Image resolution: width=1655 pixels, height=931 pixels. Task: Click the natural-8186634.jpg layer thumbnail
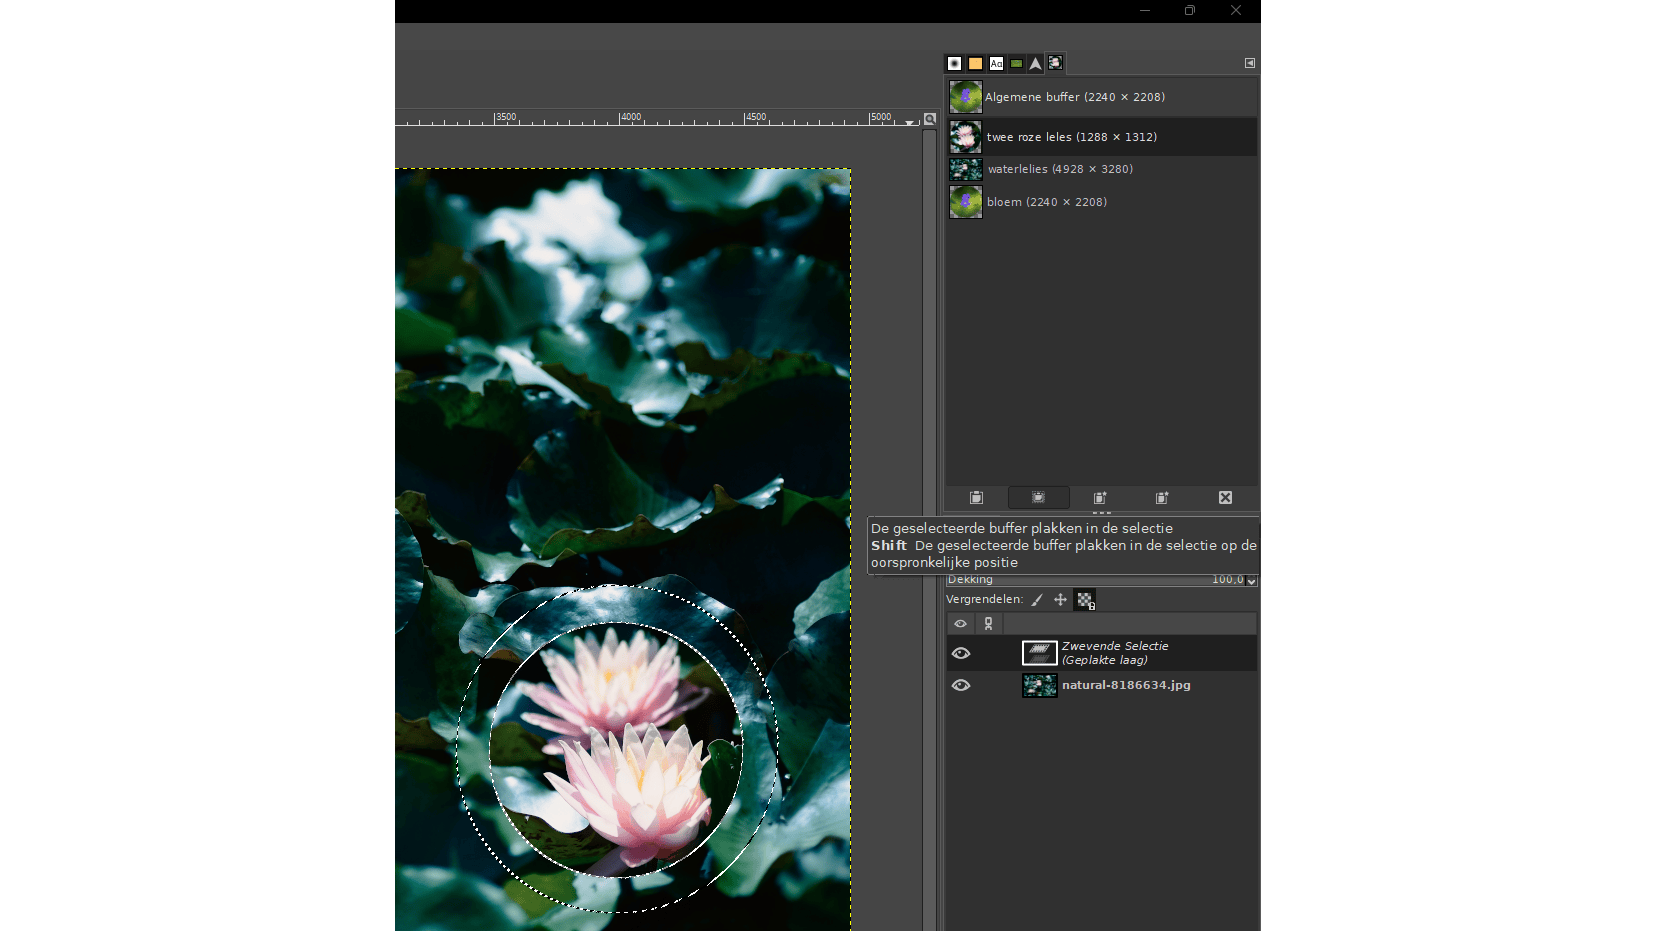point(1039,685)
